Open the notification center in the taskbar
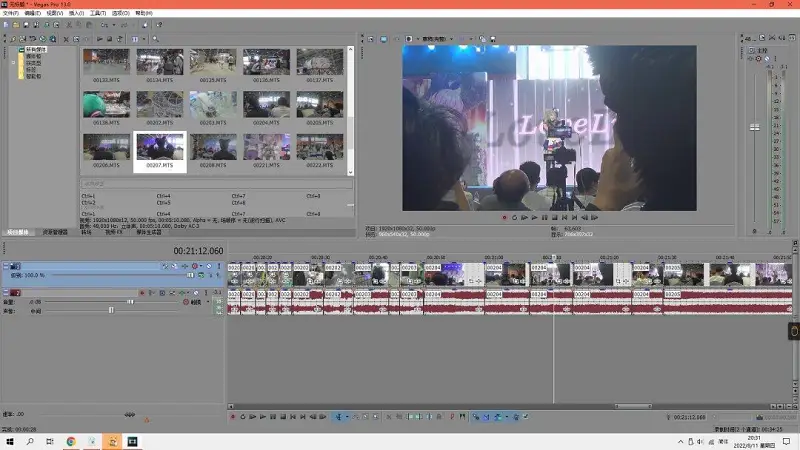Viewport: 800px width, 450px height. point(787,441)
